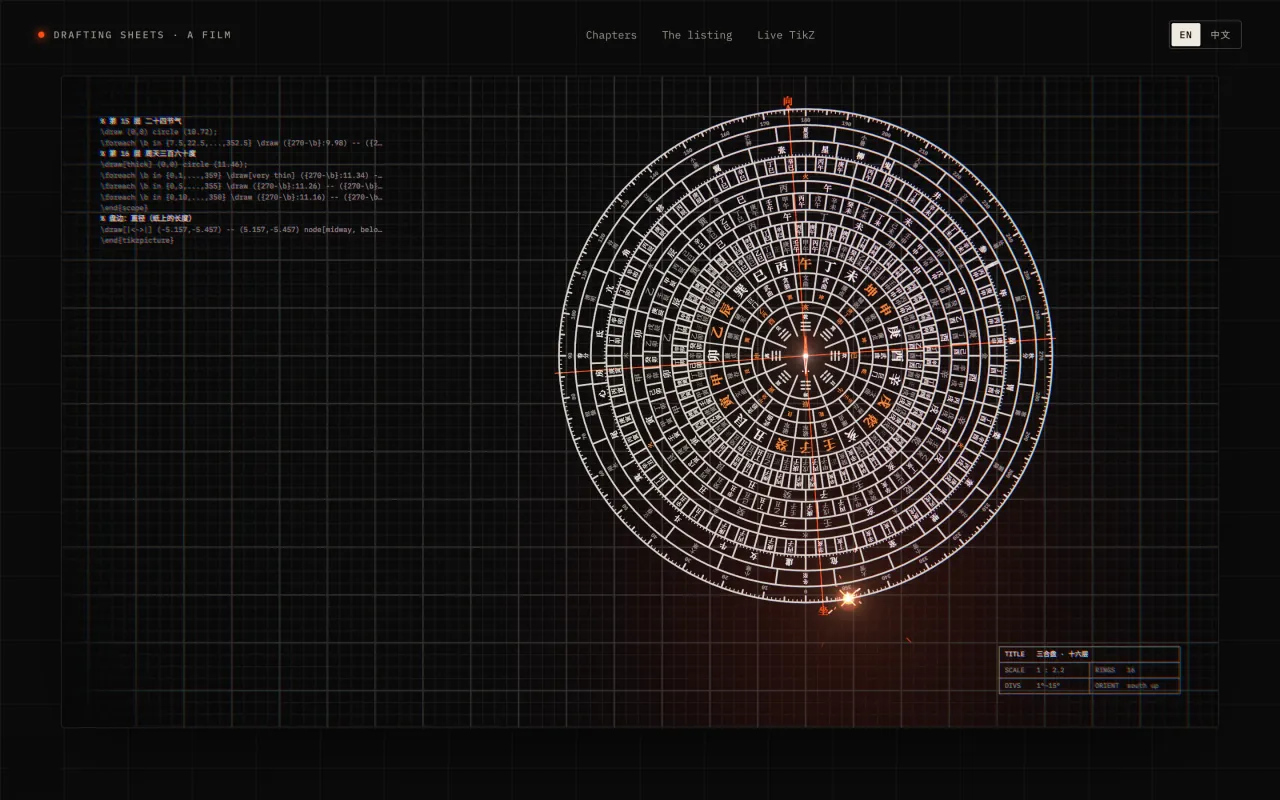
Task: Select the \foreach line with {0,5,...,355}
Action: [x=241, y=186]
